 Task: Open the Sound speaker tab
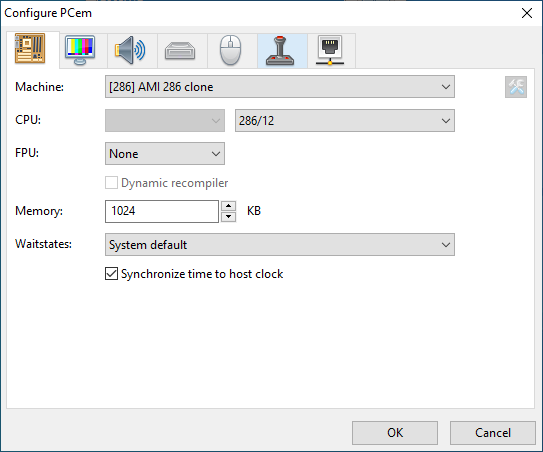click(x=130, y=51)
